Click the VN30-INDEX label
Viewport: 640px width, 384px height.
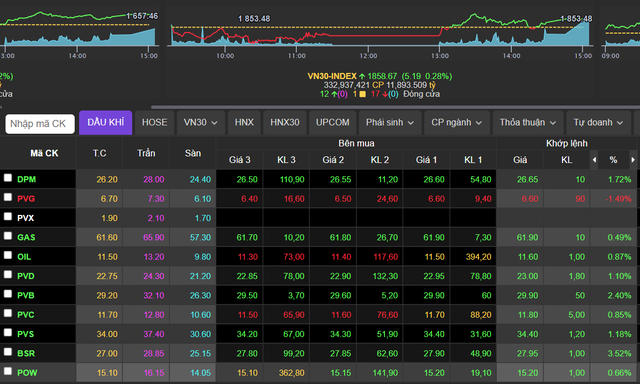pyautogui.click(x=332, y=76)
